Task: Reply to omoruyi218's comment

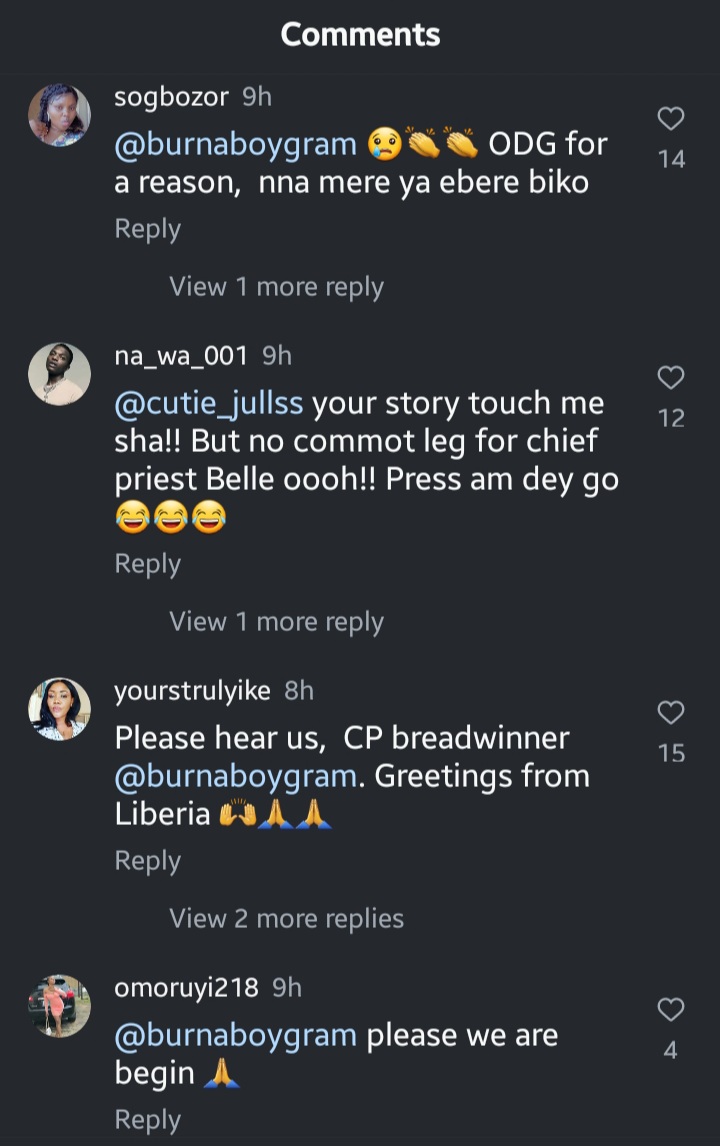Action: pyautogui.click(x=147, y=1119)
